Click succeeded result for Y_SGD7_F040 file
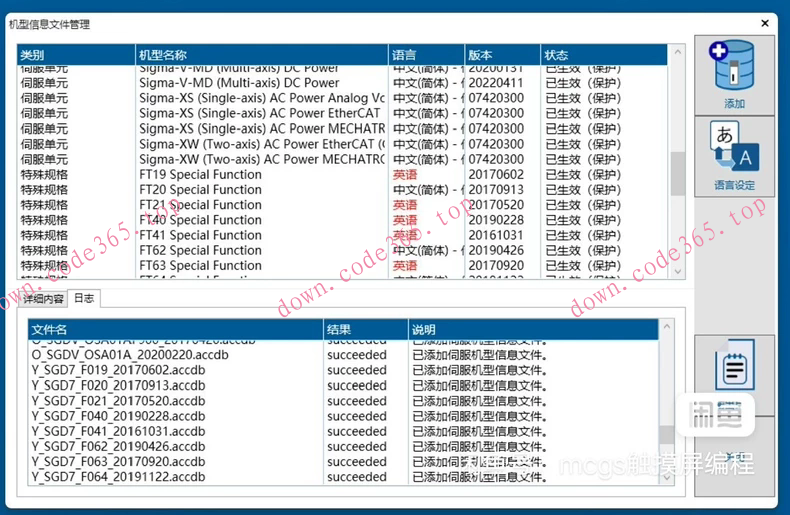Viewport: 790px width, 515px height. click(x=357, y=416)
